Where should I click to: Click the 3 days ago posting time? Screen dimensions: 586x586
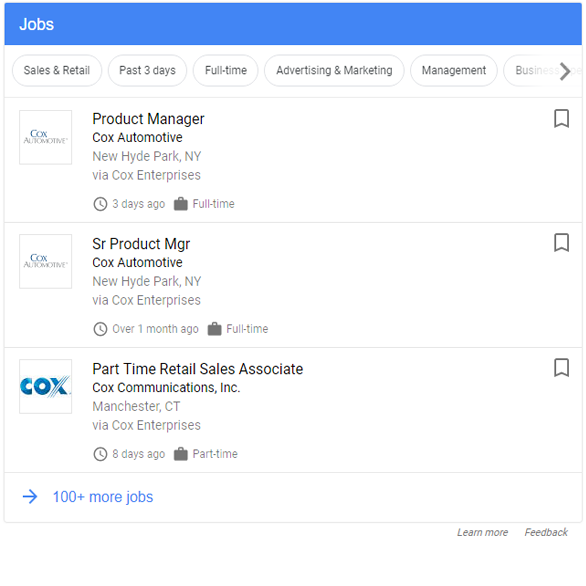pyautogui.click(x=139, y=204)
